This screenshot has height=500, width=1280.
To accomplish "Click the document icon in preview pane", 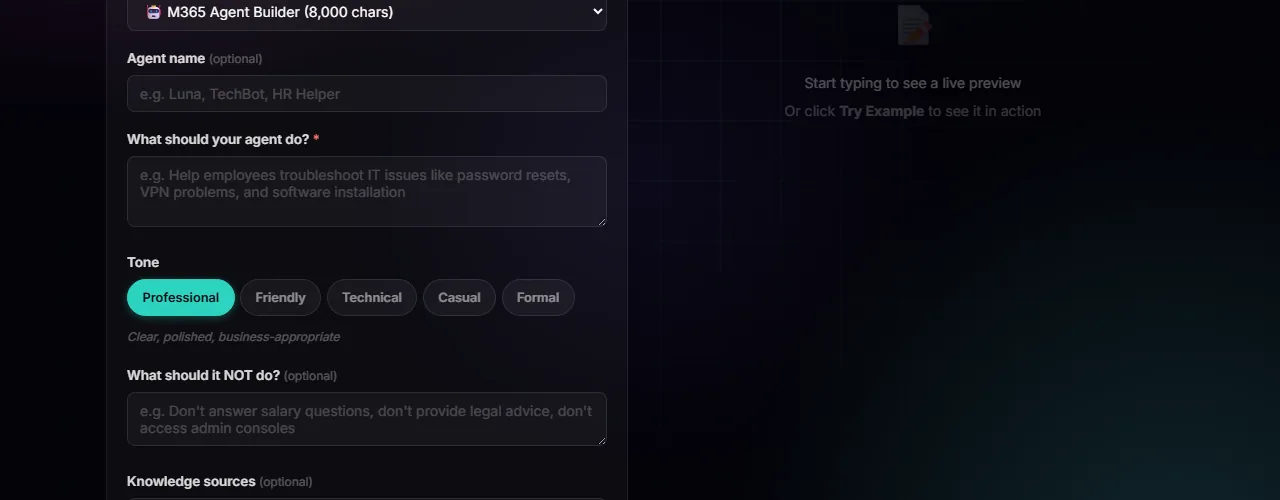I will (x=913, y=25).
